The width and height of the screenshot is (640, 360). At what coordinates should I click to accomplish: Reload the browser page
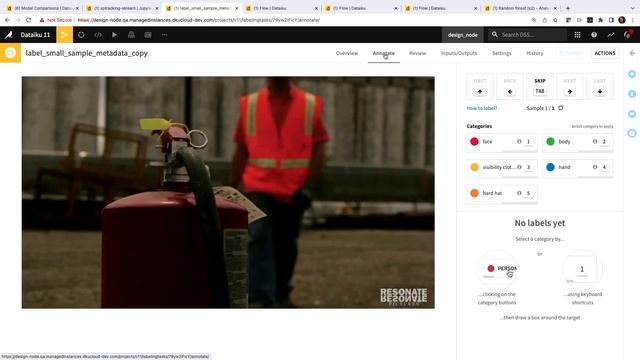(x=29, y=20)
